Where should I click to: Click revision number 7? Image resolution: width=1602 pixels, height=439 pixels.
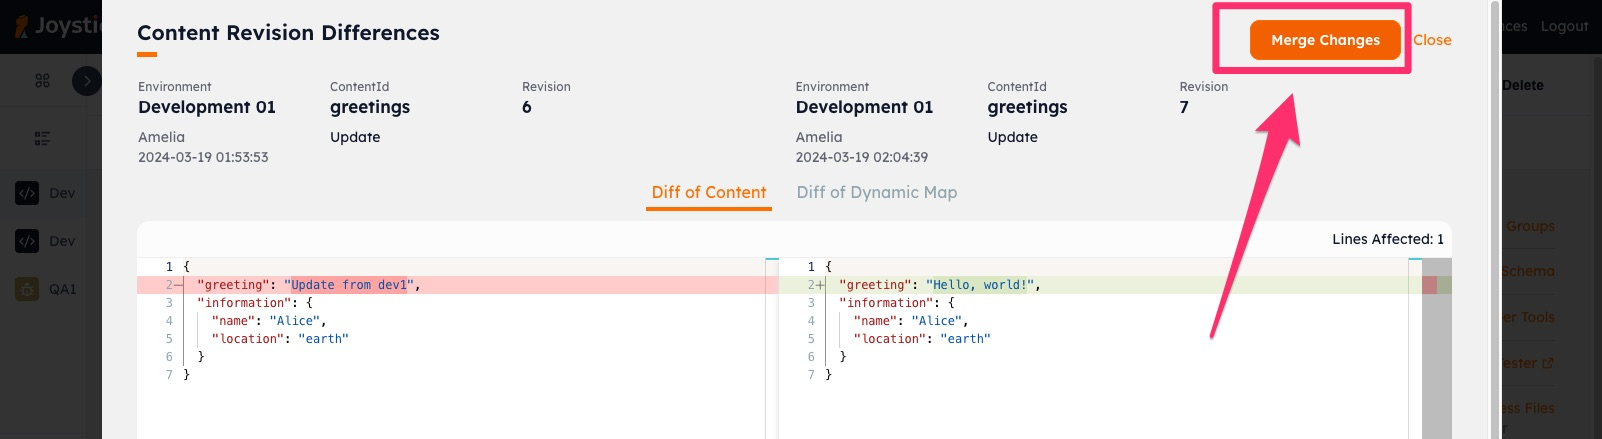tap(1184, 107)
